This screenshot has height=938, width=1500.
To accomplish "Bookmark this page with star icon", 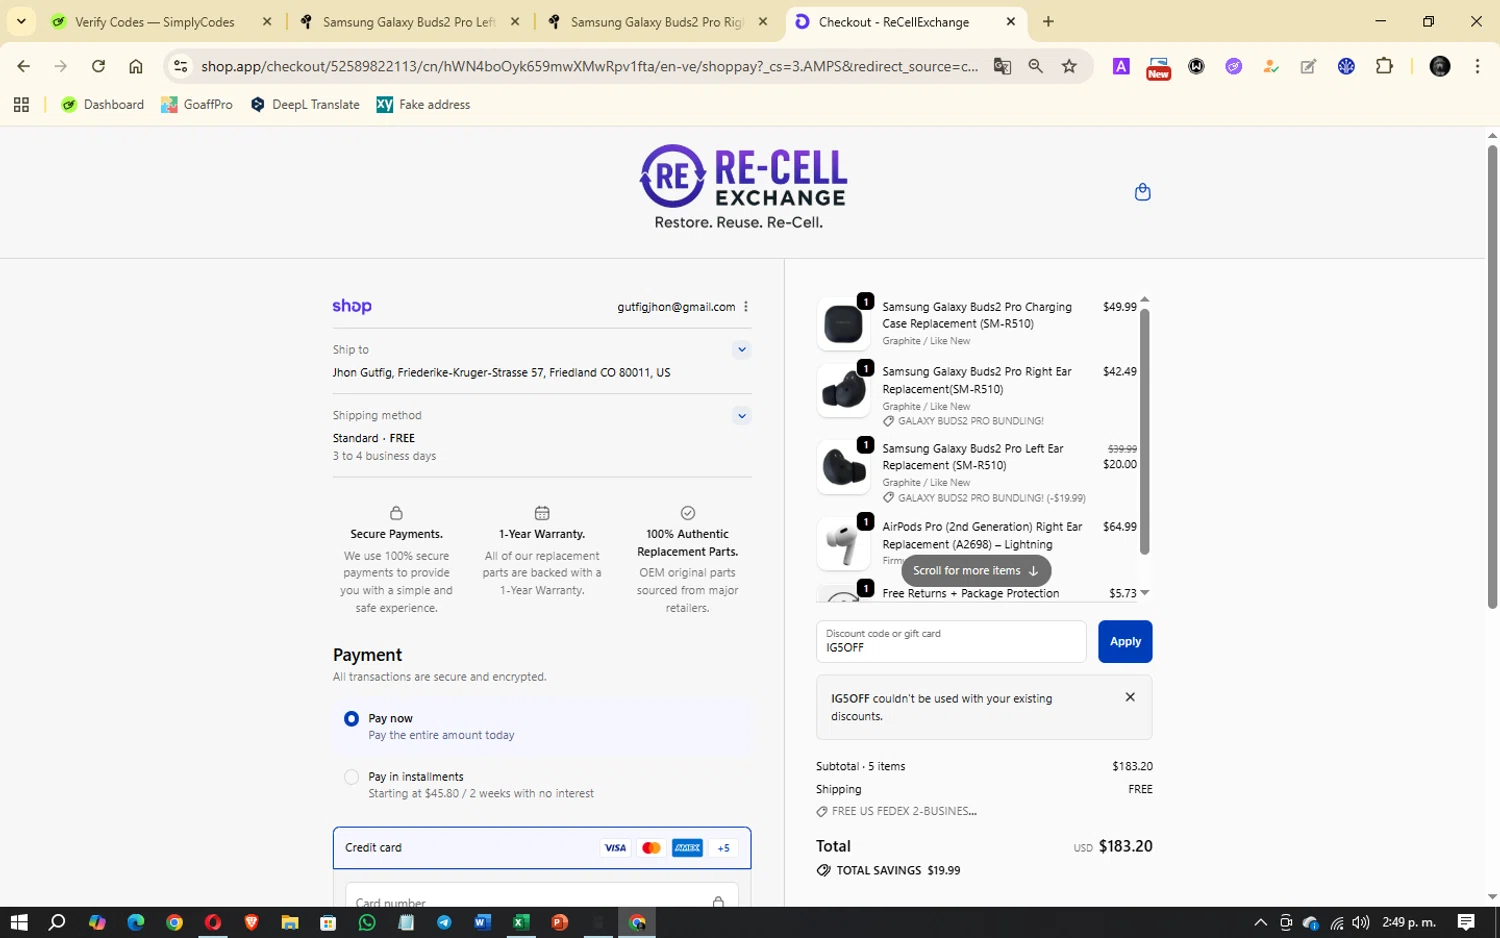I will click(1069, 67).
